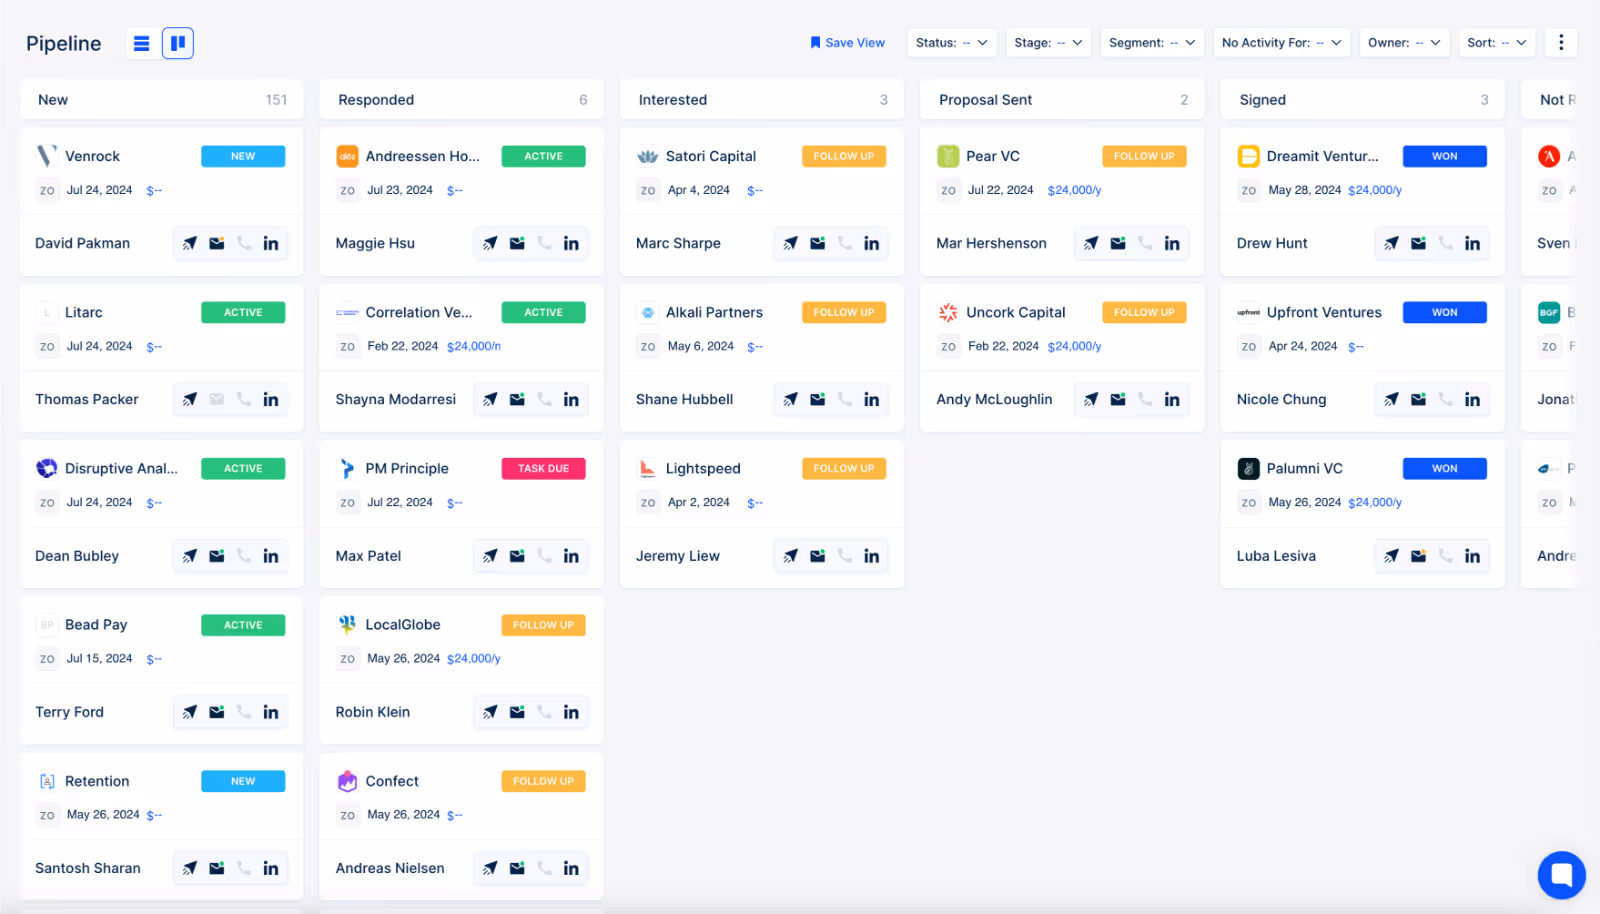The width and height of the screenshot is (1600, 914).
Task: Email Jeremy Liew via mail icon
Action: tap(818, 556)
